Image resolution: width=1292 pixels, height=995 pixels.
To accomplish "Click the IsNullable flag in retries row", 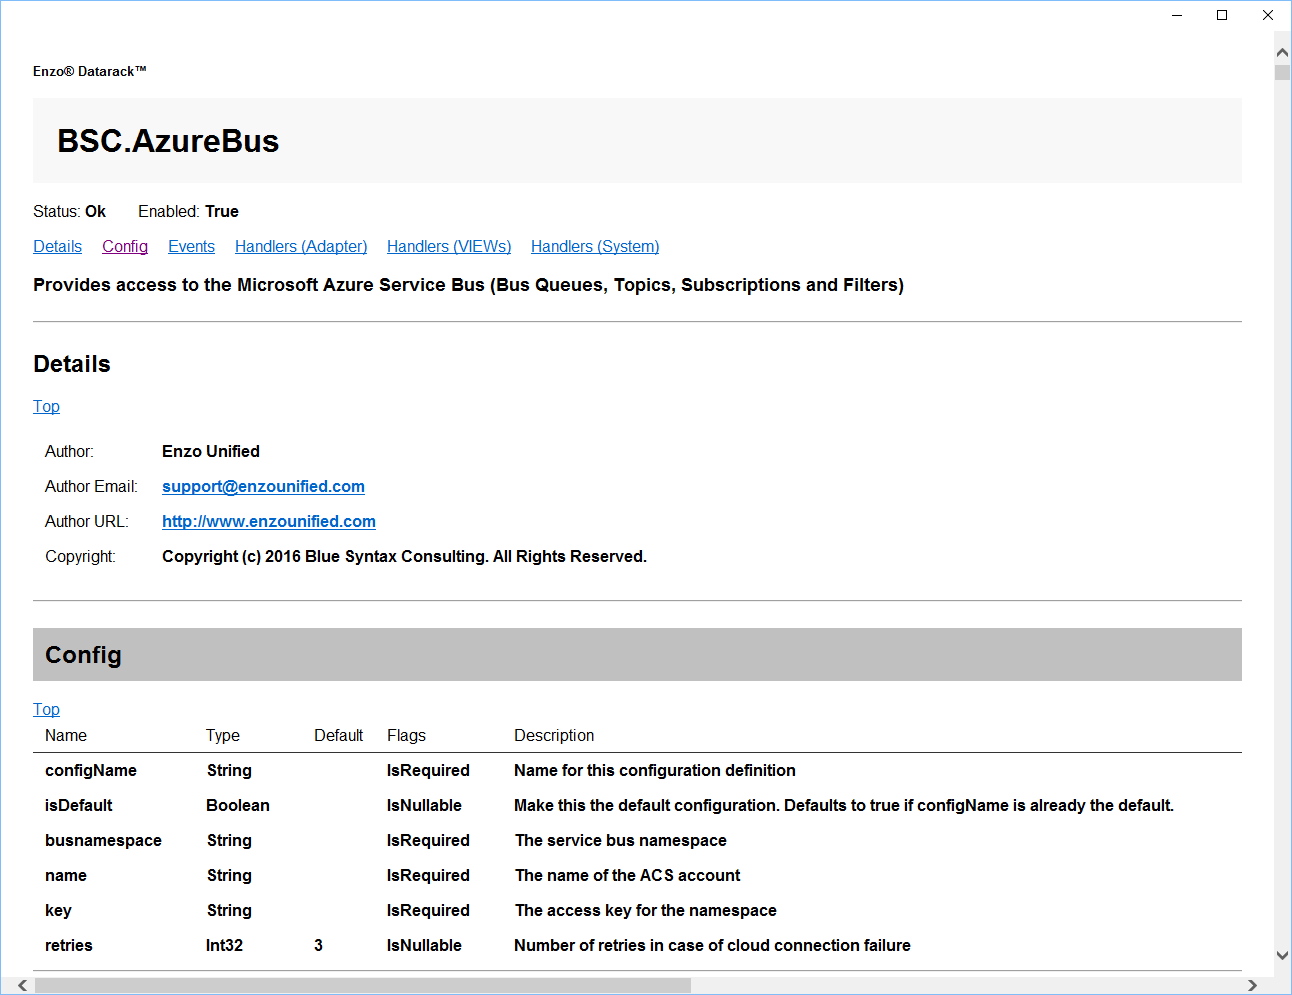I will tap(424, 945).
